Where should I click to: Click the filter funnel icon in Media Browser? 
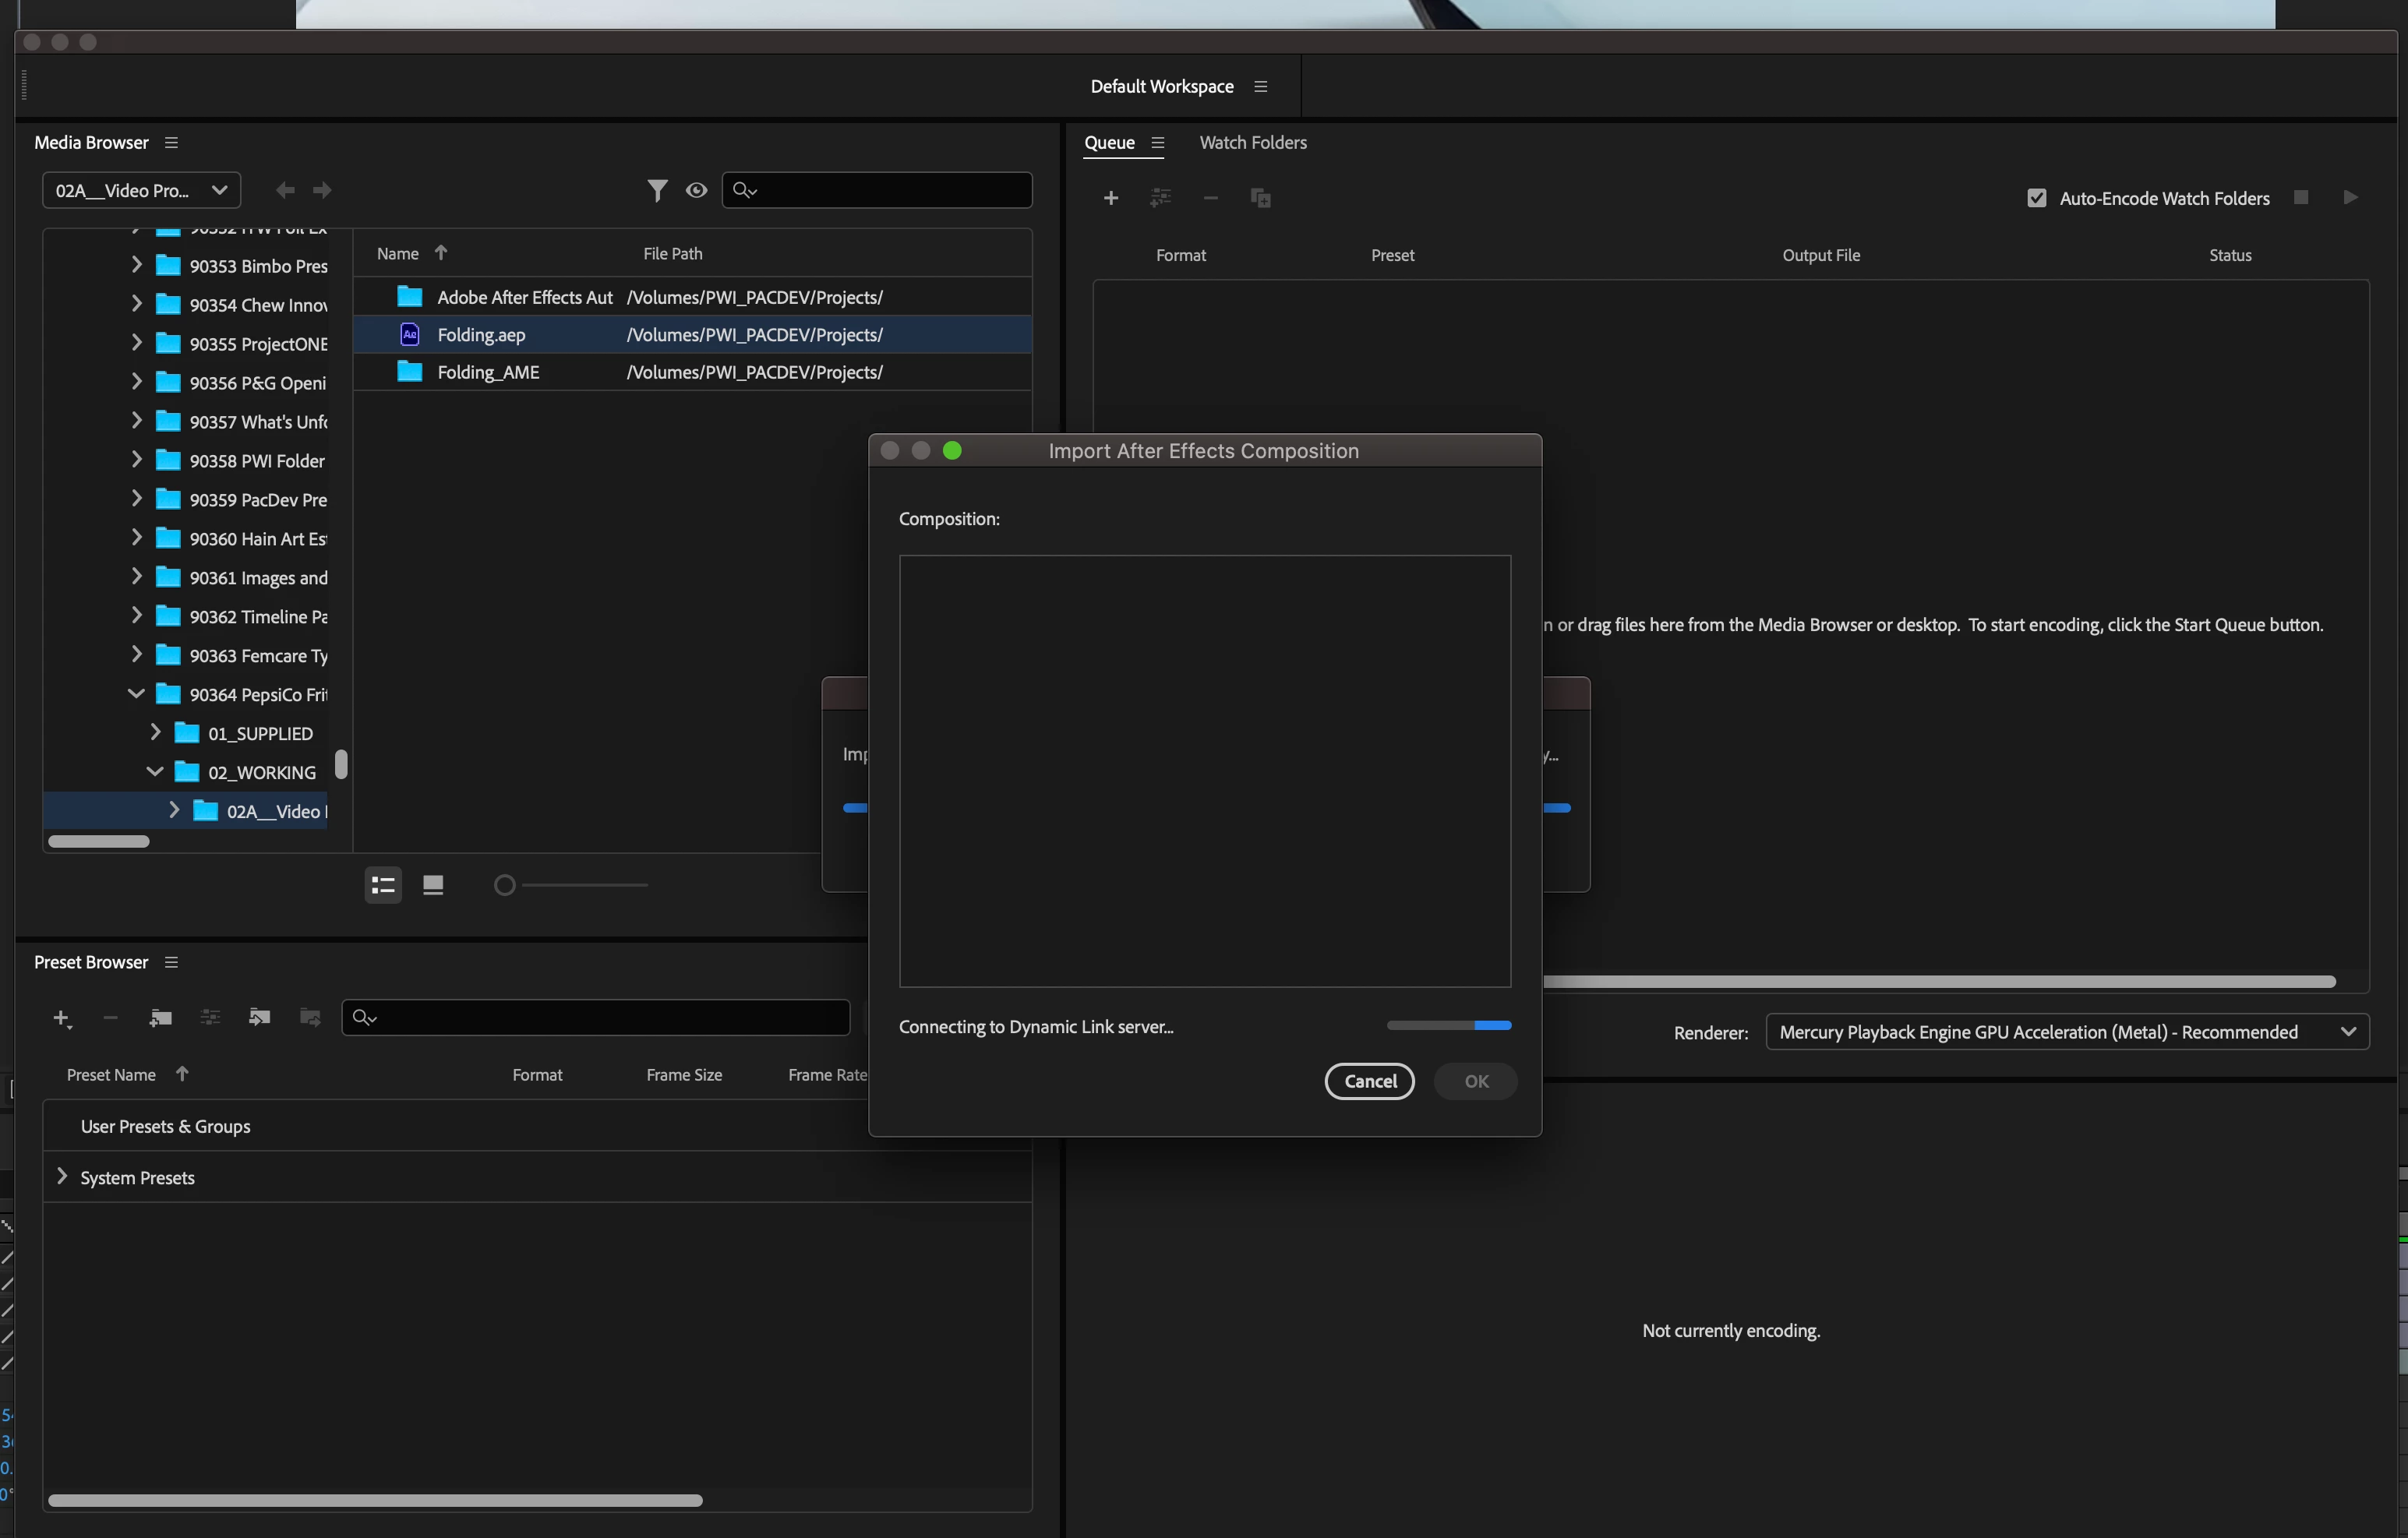coord(657,190)
